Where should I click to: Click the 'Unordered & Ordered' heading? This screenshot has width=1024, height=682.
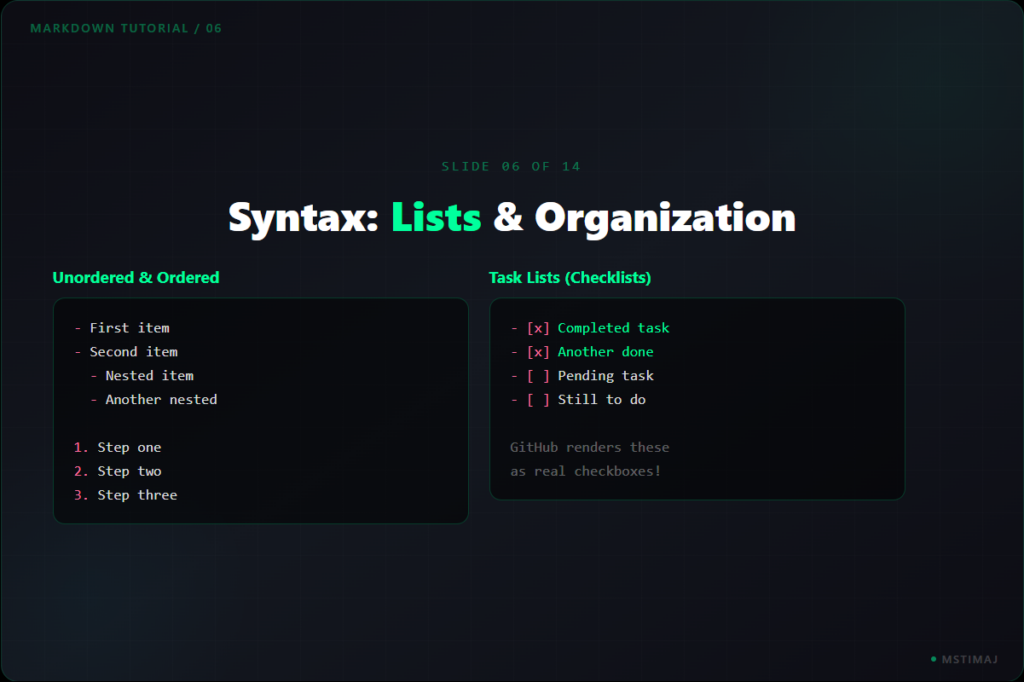coord(136,278)
